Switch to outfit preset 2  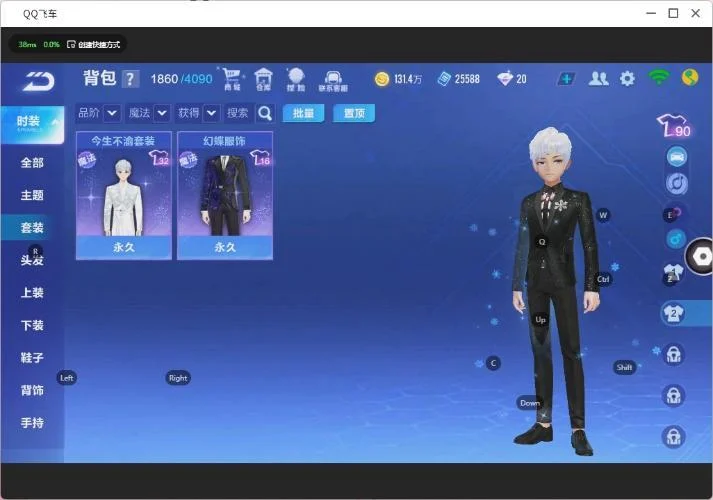[x=674, y=313]
